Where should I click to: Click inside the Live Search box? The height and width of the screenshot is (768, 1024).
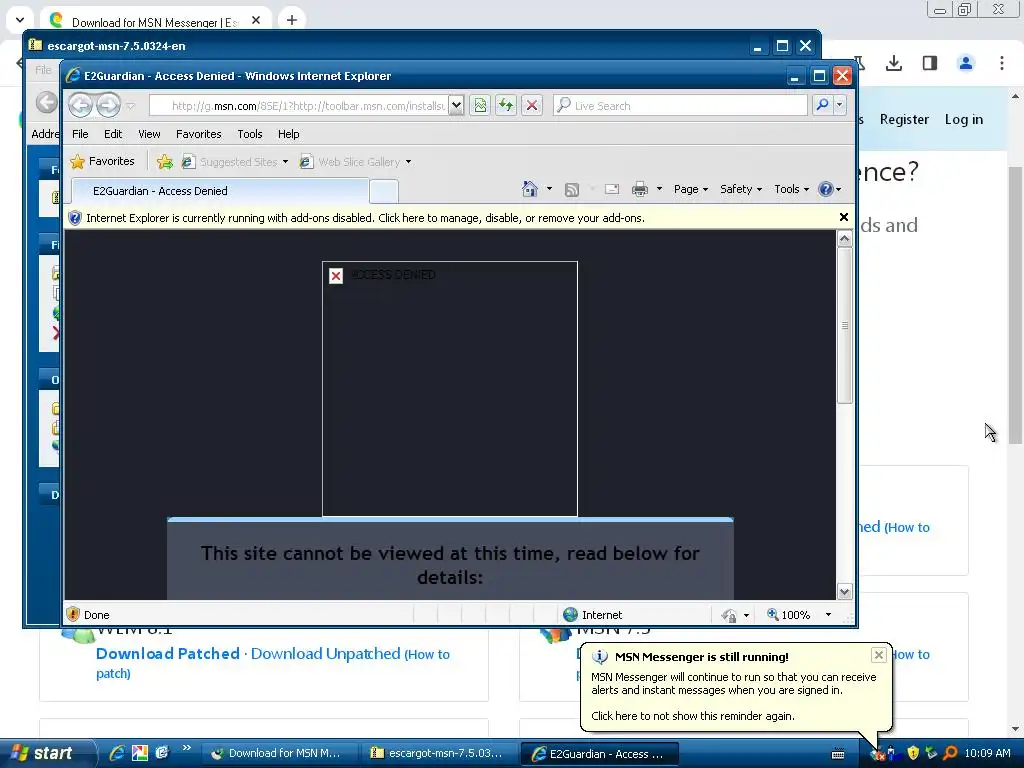point(680,106)
